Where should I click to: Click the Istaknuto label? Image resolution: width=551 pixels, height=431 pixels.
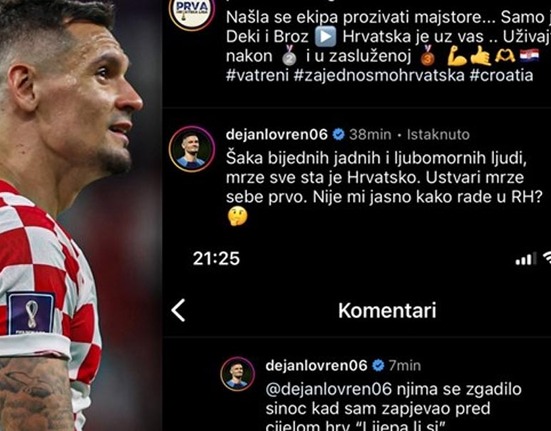438,135
